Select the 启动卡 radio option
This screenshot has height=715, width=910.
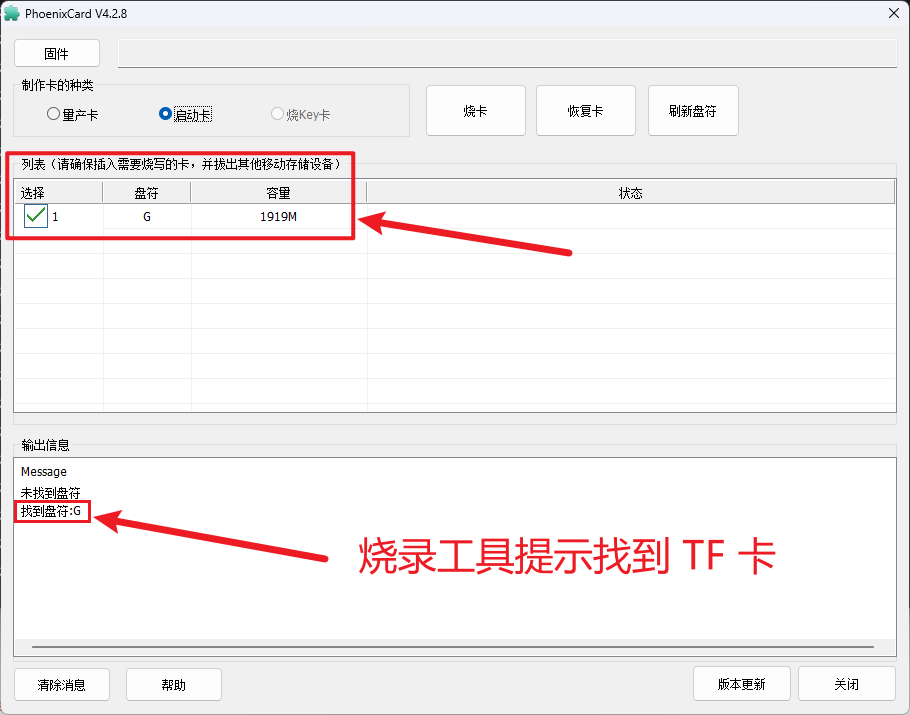(166, 114)
